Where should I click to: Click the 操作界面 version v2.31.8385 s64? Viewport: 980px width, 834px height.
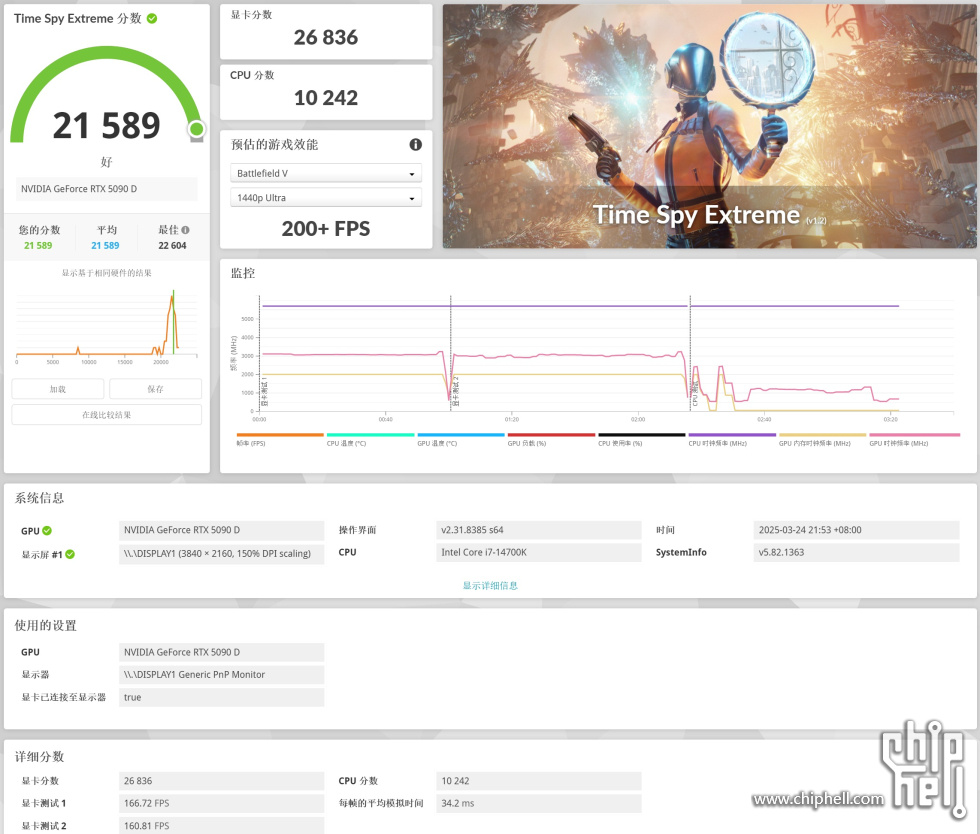click(538, 530)
